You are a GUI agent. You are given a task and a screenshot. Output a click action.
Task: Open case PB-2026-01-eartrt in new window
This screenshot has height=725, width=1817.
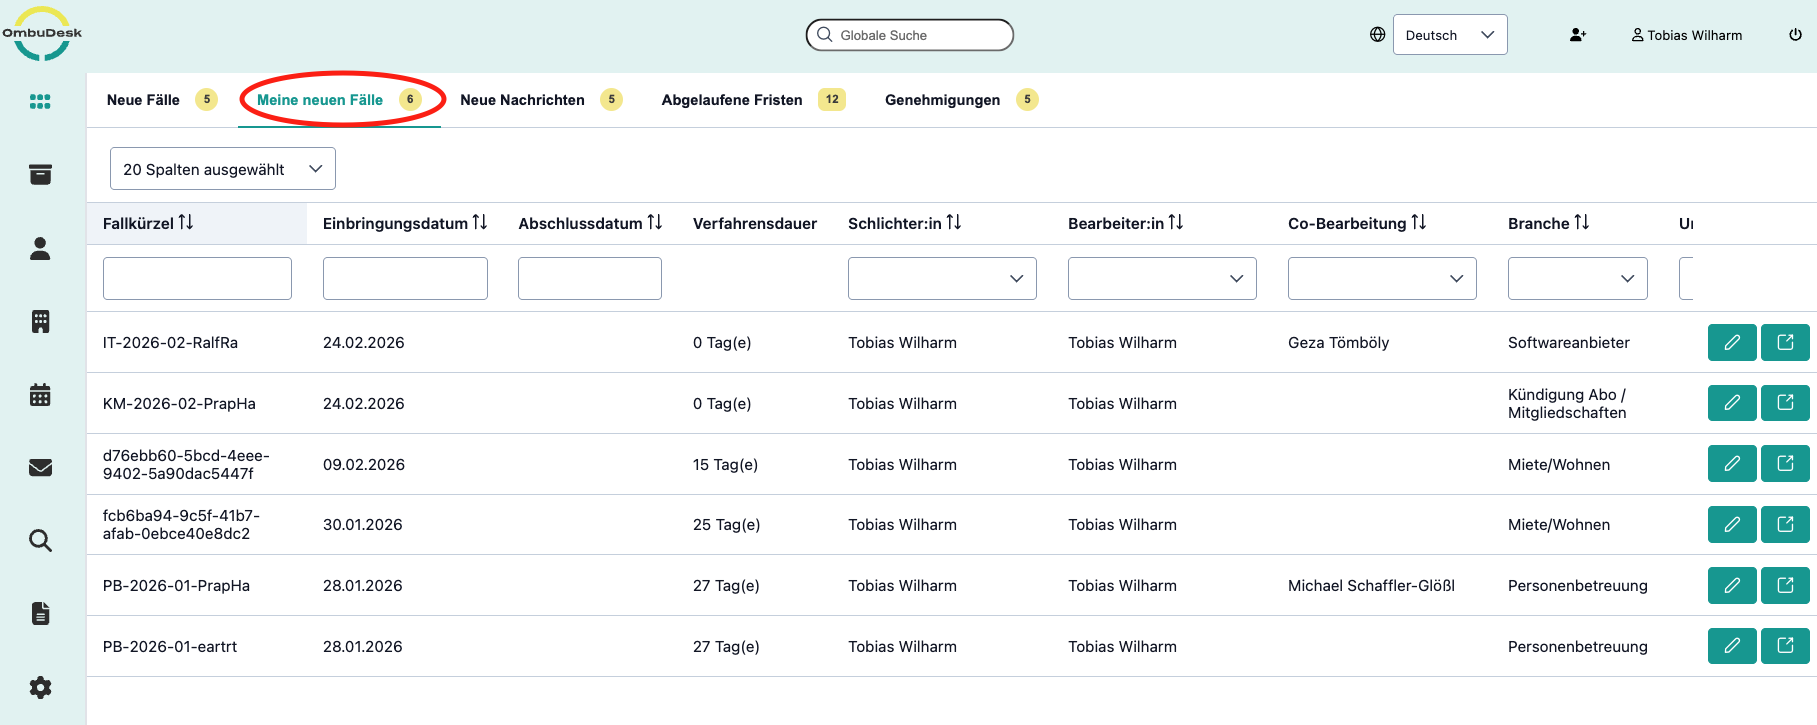tap(1785, 646)
